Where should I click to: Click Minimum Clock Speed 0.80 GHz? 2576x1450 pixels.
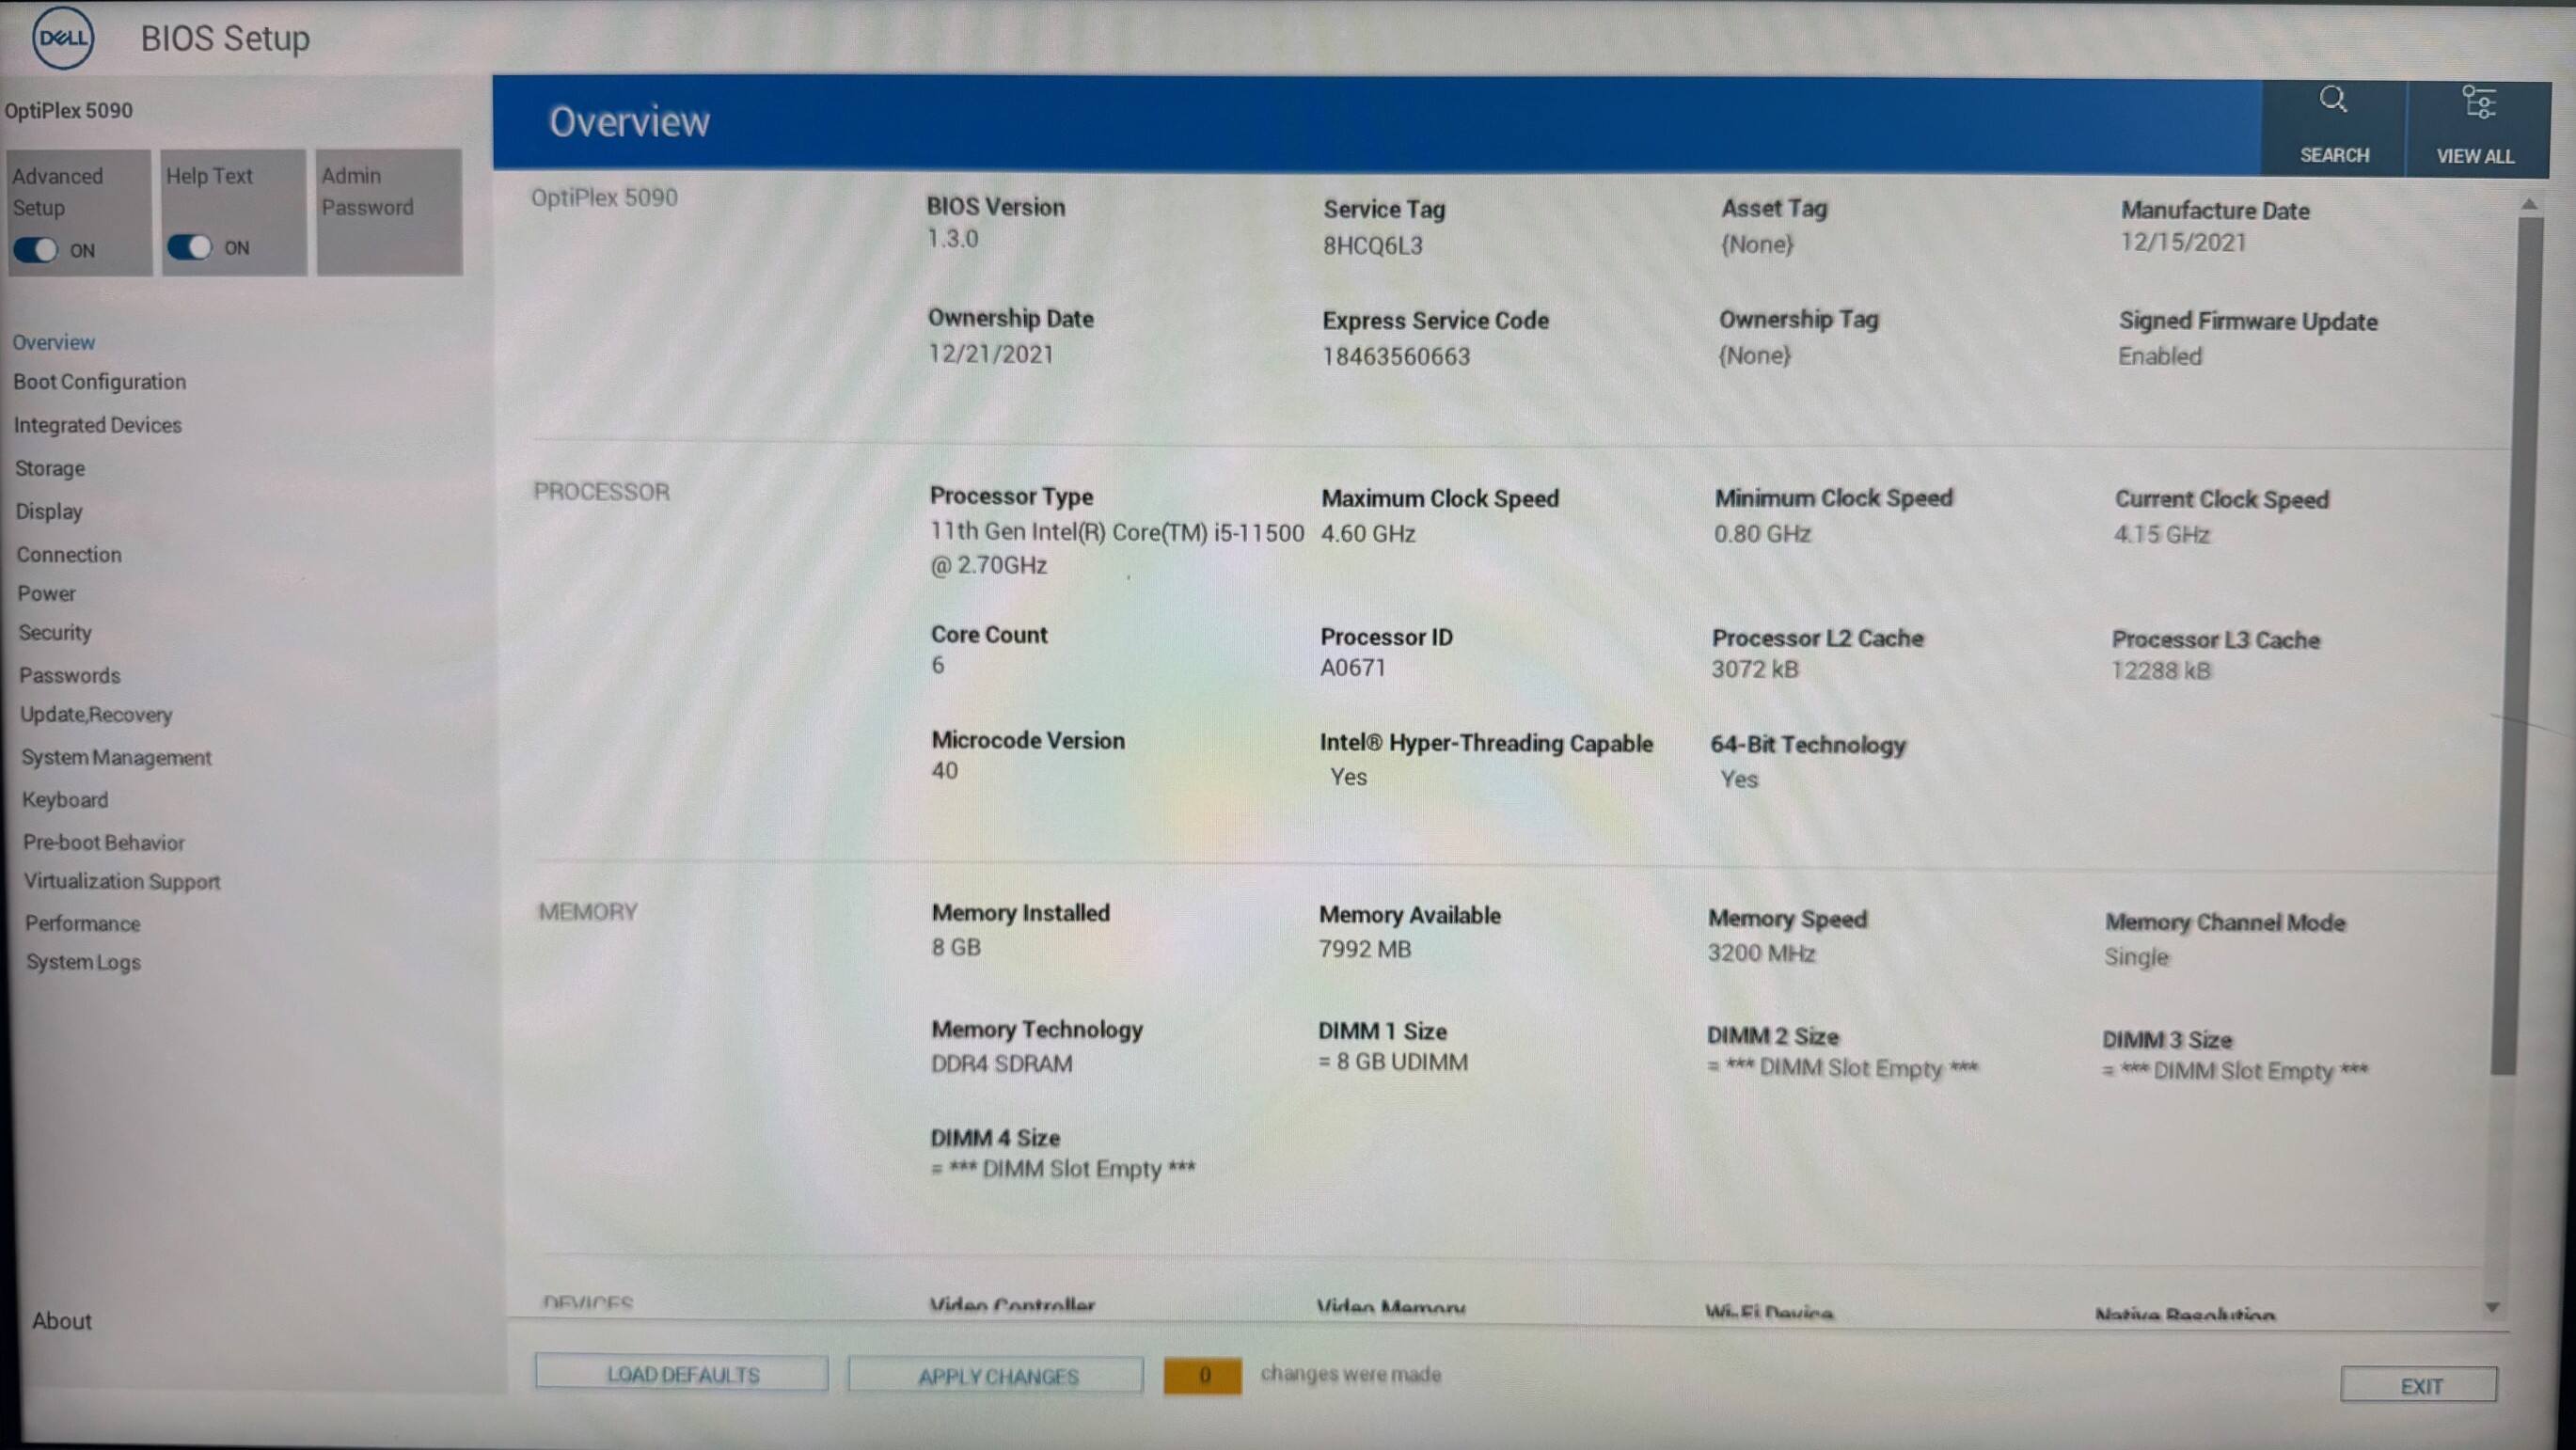[1762, 534]
